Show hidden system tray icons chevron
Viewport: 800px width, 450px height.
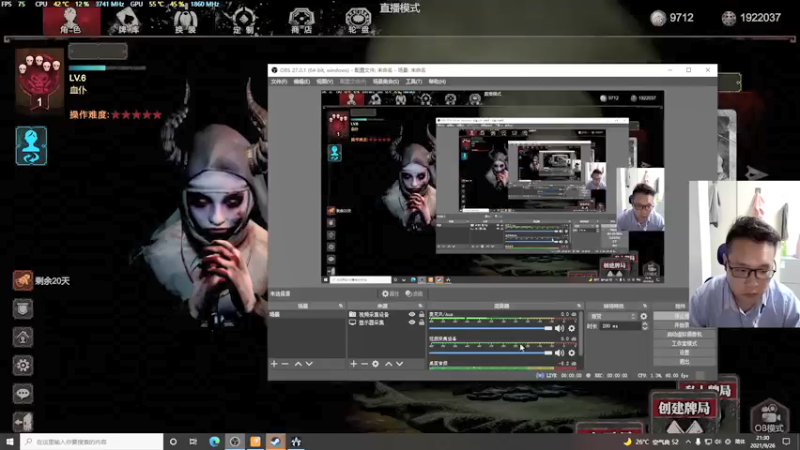(x=688, y=441)
